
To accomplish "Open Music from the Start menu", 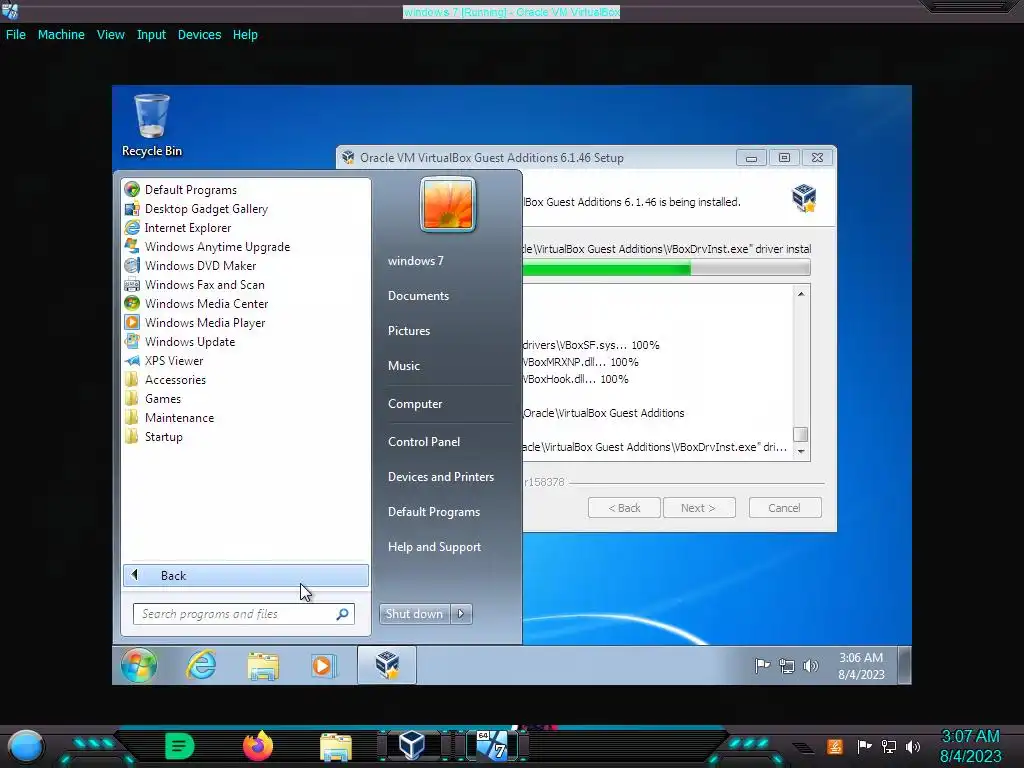I will point(404,366).
